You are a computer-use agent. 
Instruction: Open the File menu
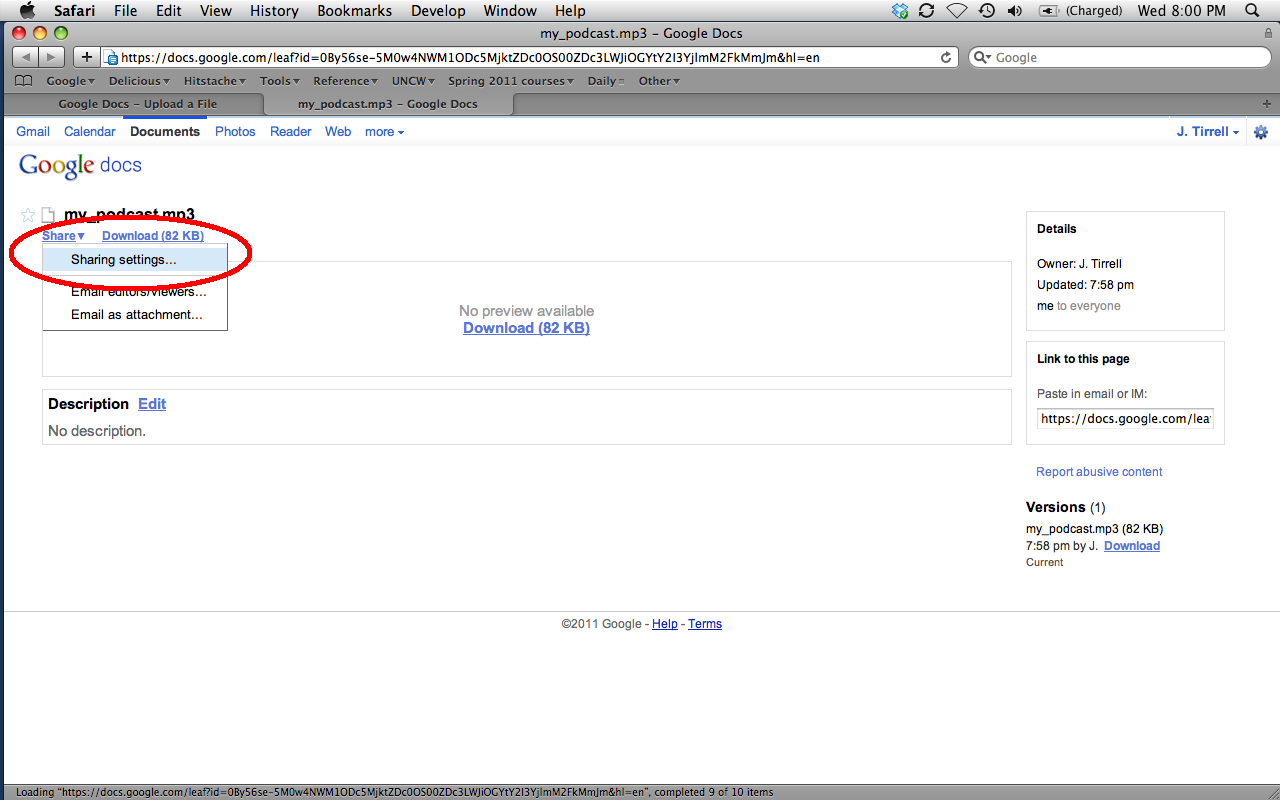click(126, 11)
